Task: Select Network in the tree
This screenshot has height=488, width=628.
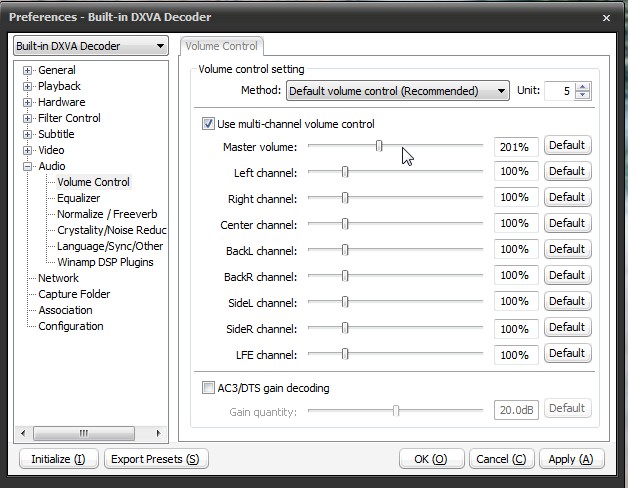Action: click(58, 278)
